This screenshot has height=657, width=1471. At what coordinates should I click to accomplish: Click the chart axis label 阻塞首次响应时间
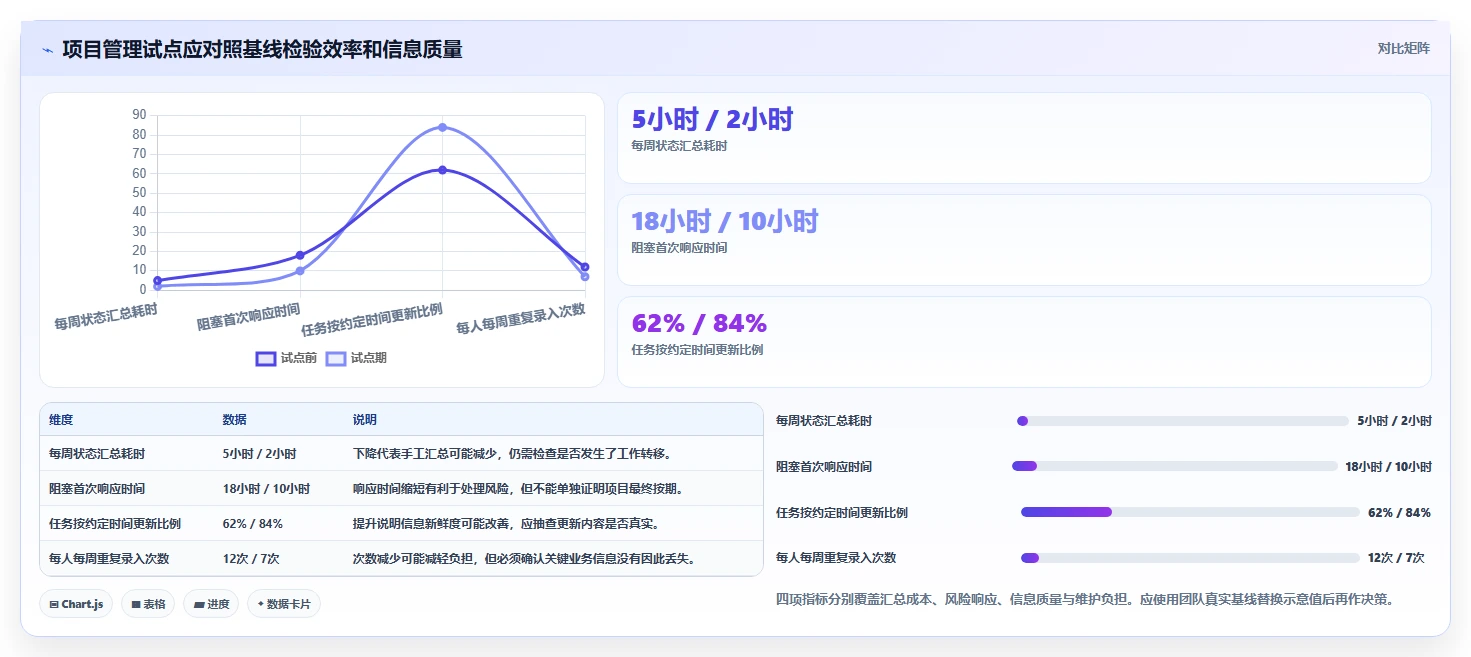(248, 317)
